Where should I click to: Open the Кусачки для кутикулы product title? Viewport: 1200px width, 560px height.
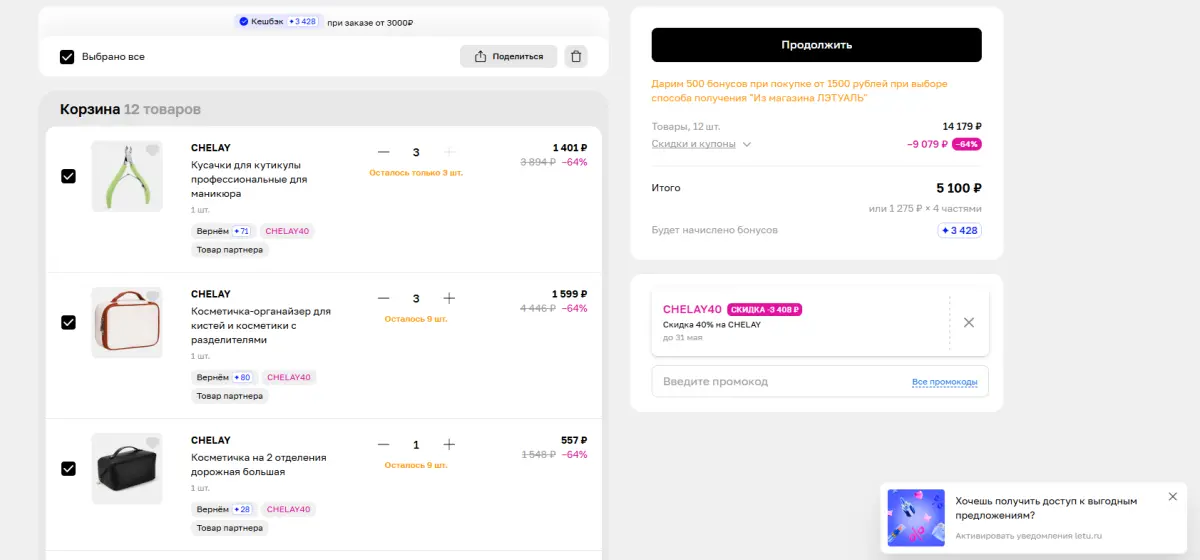249,179
